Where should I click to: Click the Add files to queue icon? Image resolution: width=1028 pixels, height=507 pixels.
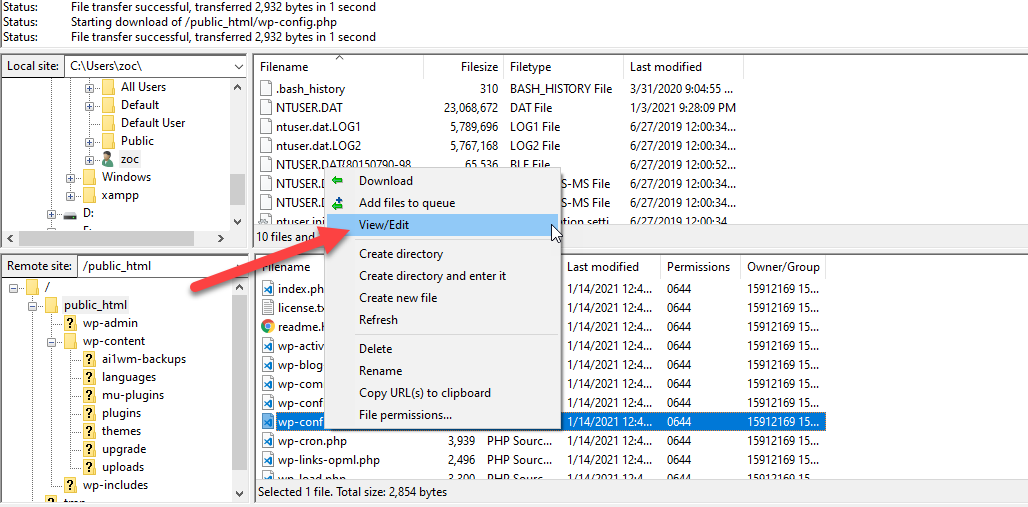tap(338, 203)
